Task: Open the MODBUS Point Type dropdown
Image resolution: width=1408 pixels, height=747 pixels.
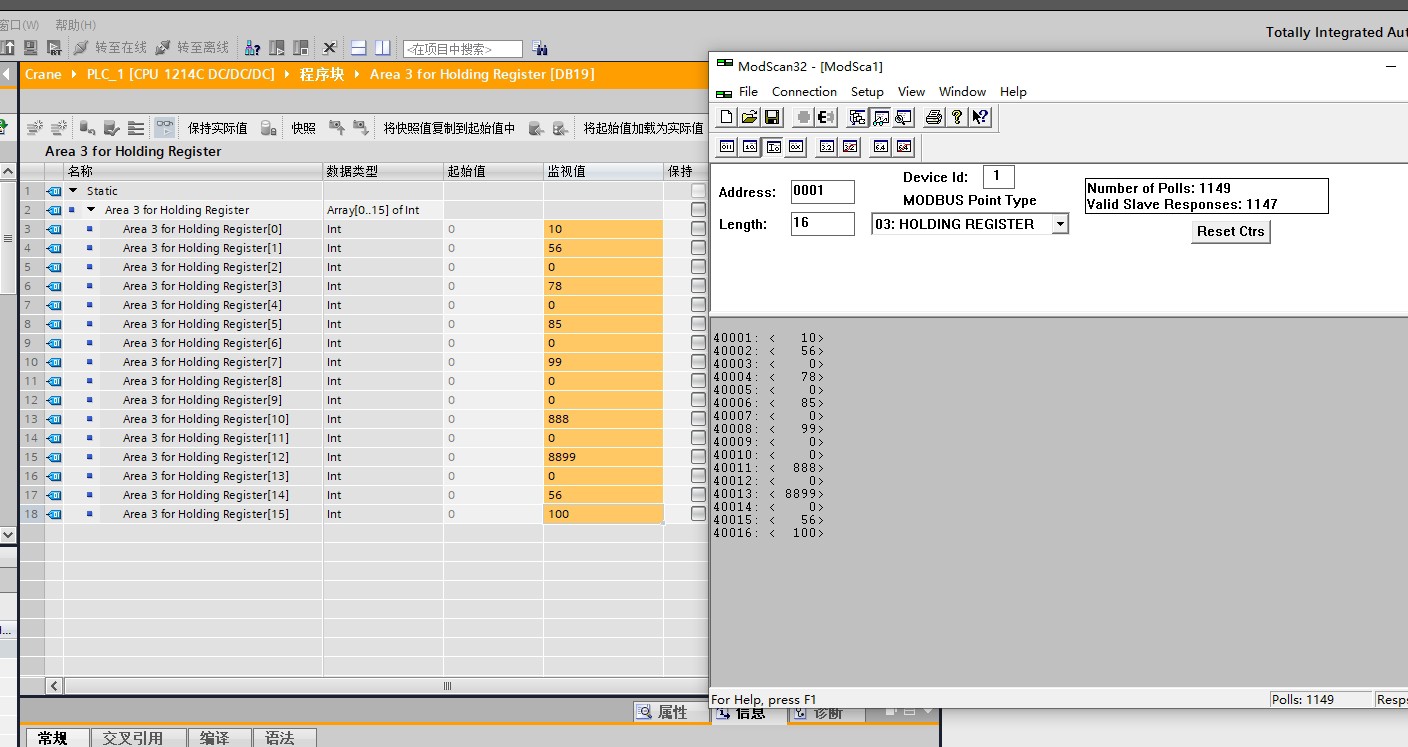Action: point(1059,224)
